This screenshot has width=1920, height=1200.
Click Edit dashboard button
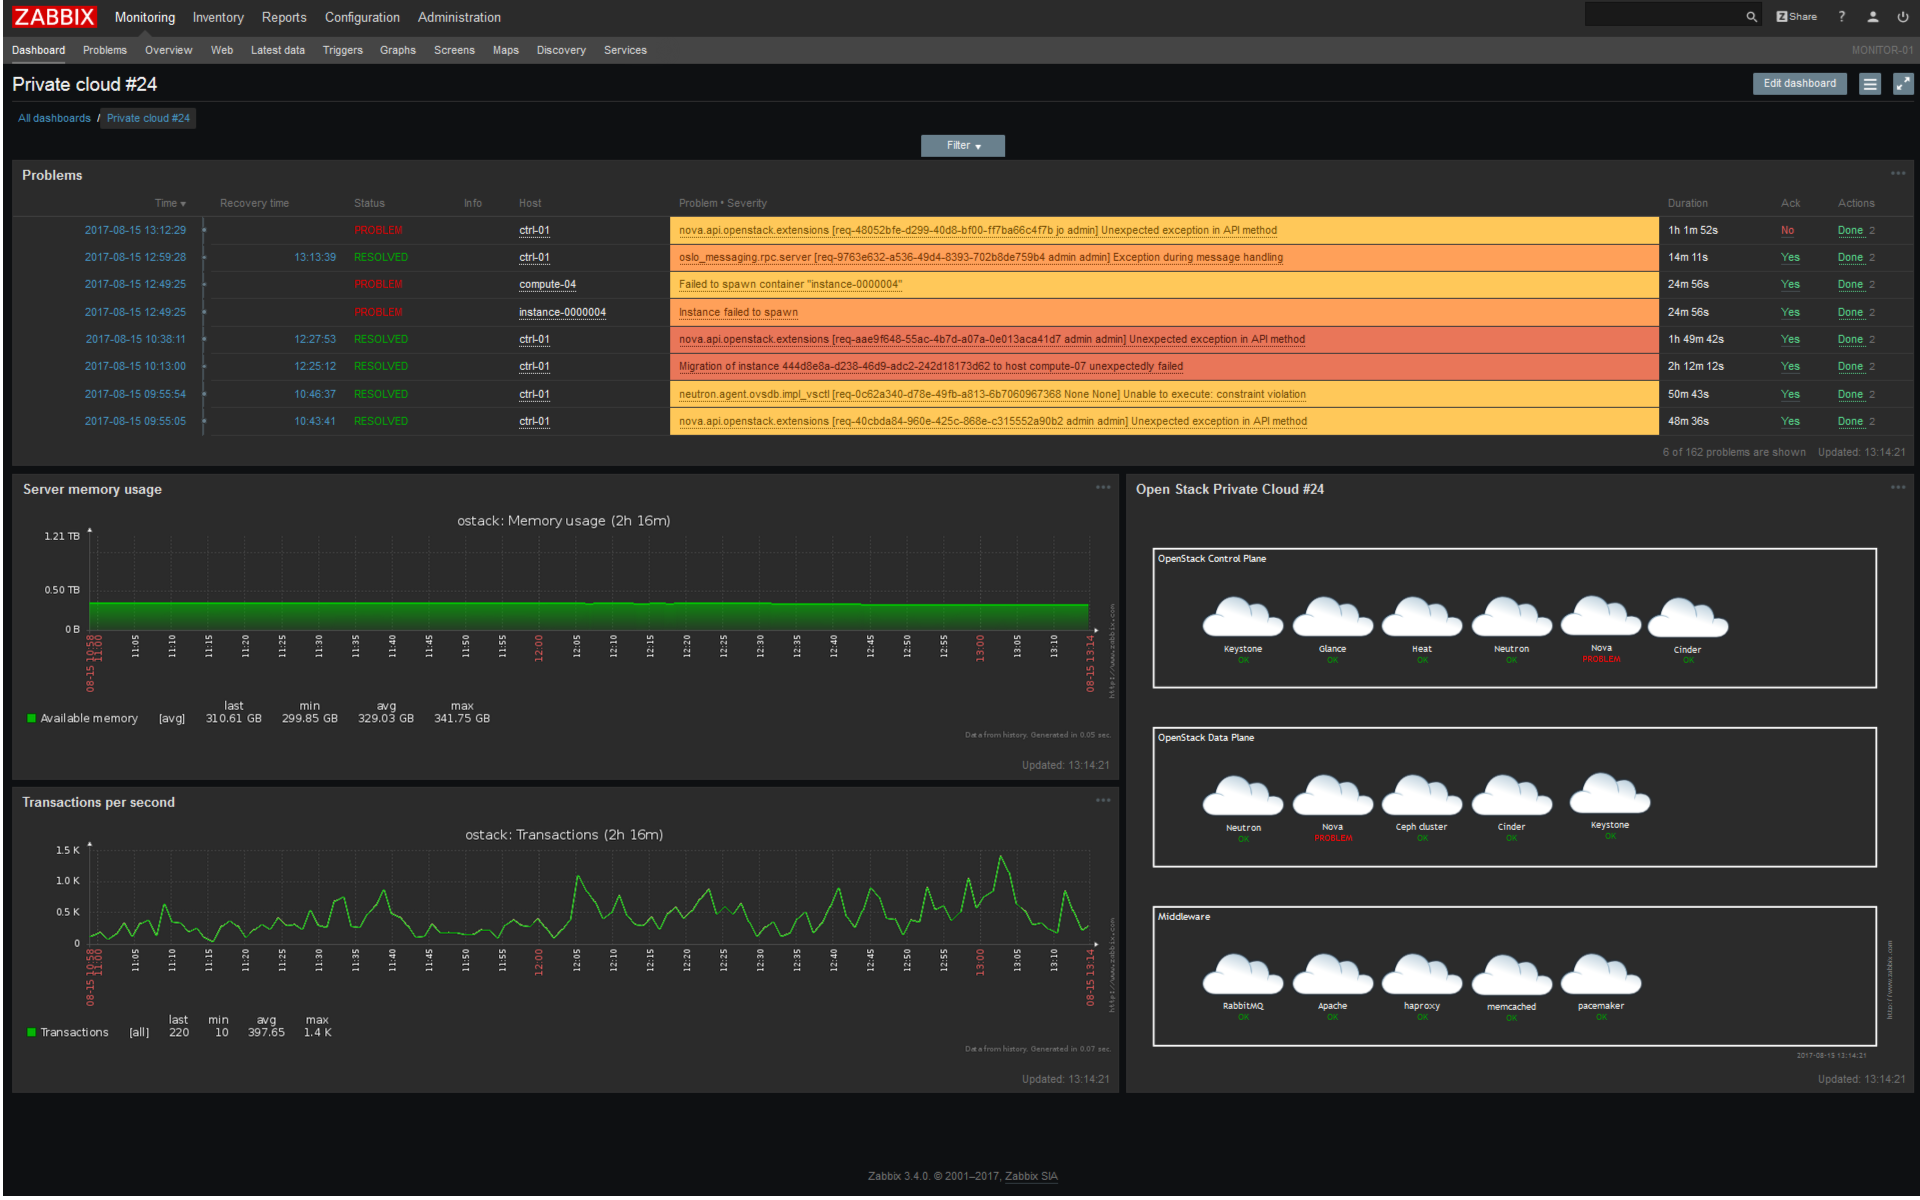tap(1798, 83)
